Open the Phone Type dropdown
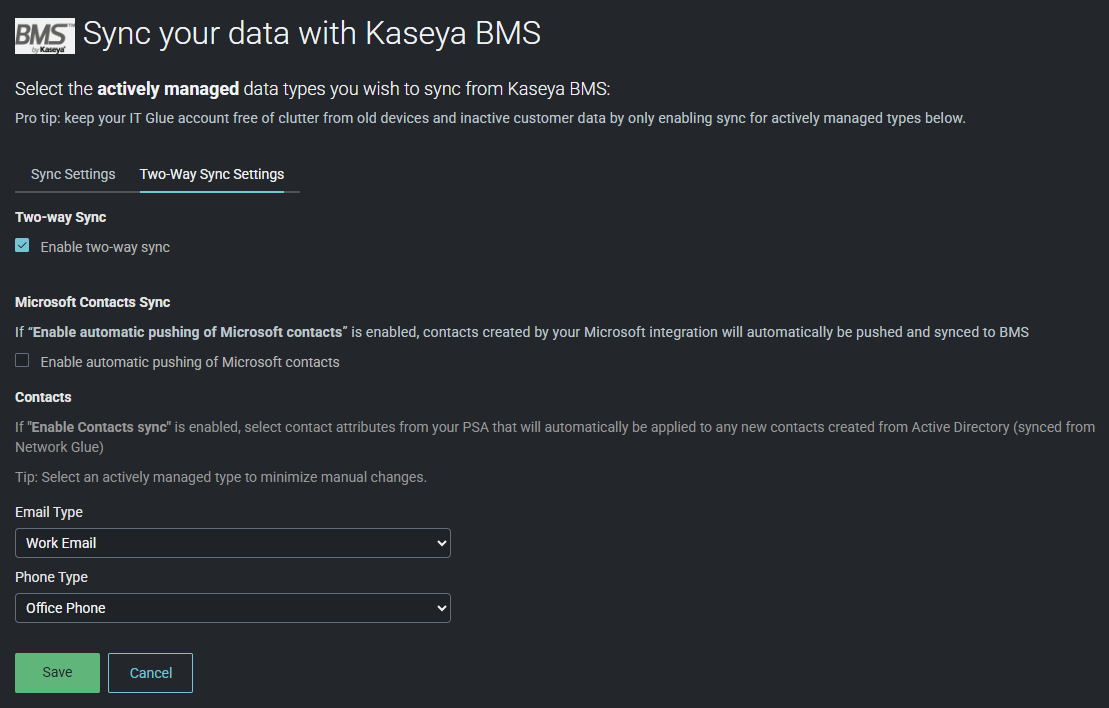 (233, 608)
